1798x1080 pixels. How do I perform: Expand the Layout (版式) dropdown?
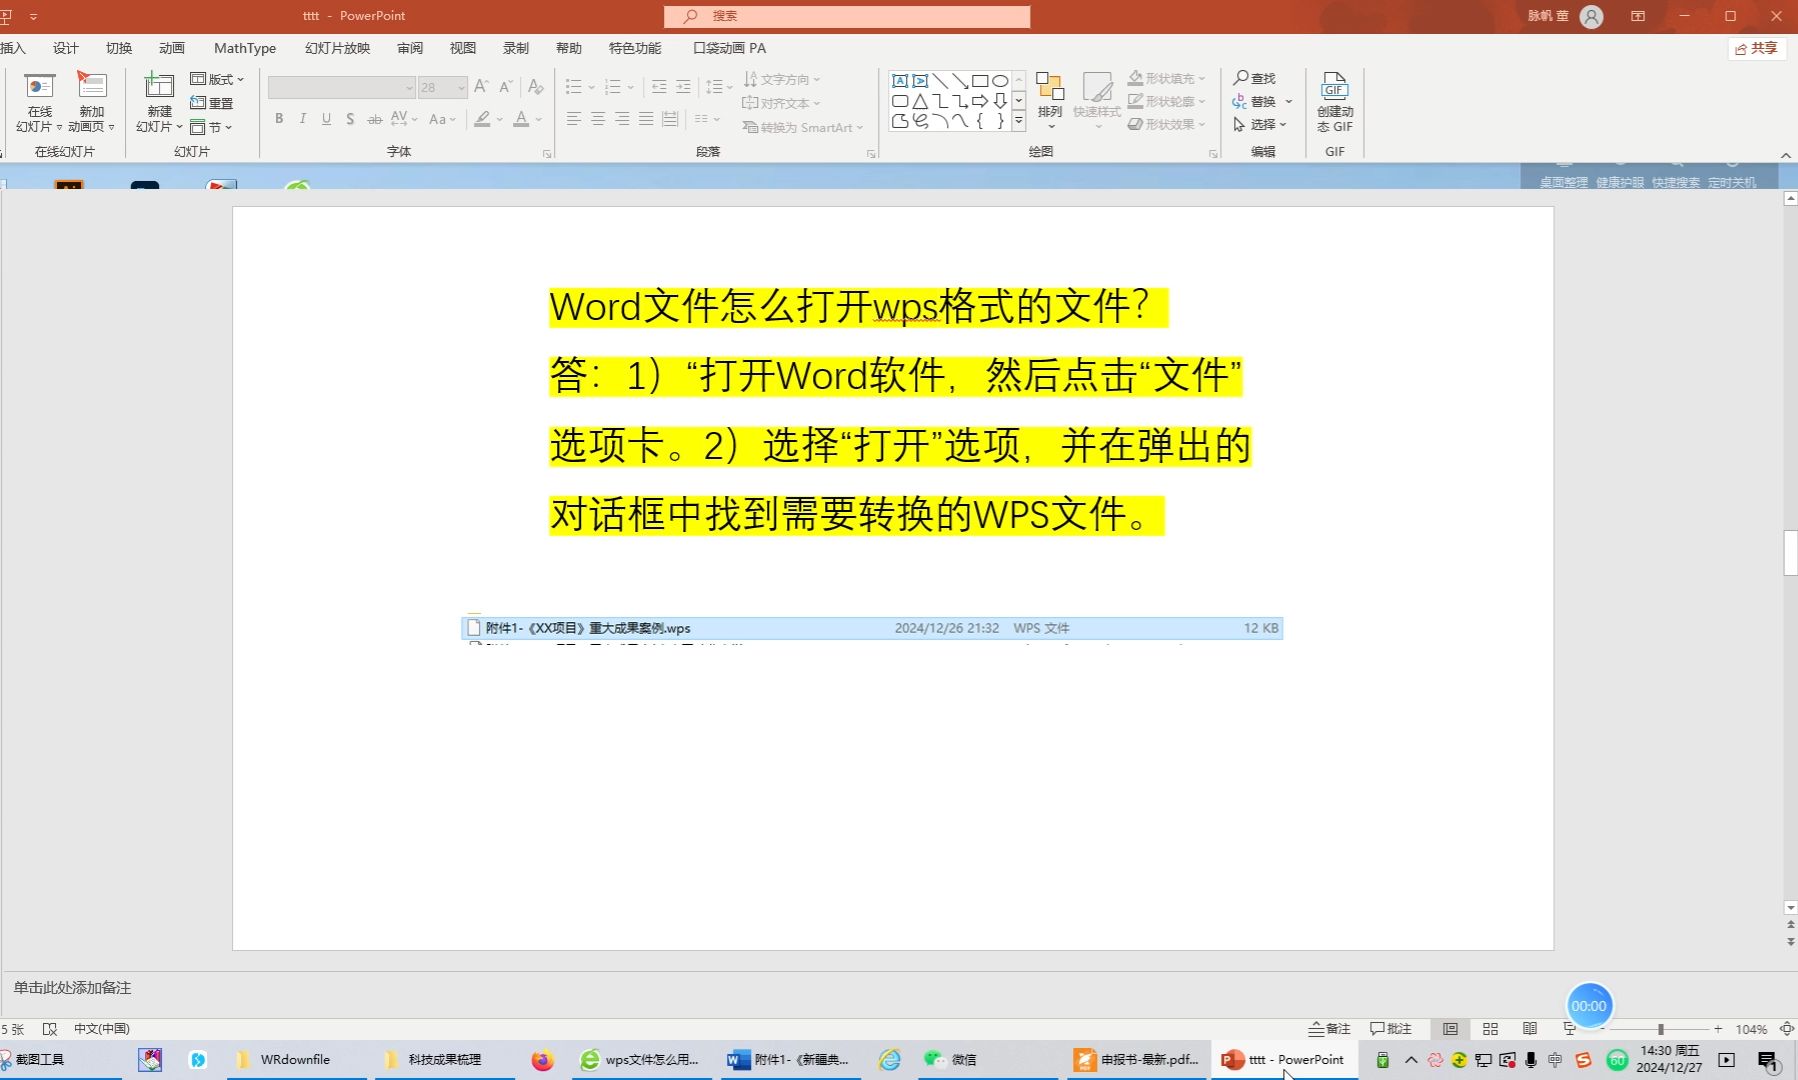217,79
